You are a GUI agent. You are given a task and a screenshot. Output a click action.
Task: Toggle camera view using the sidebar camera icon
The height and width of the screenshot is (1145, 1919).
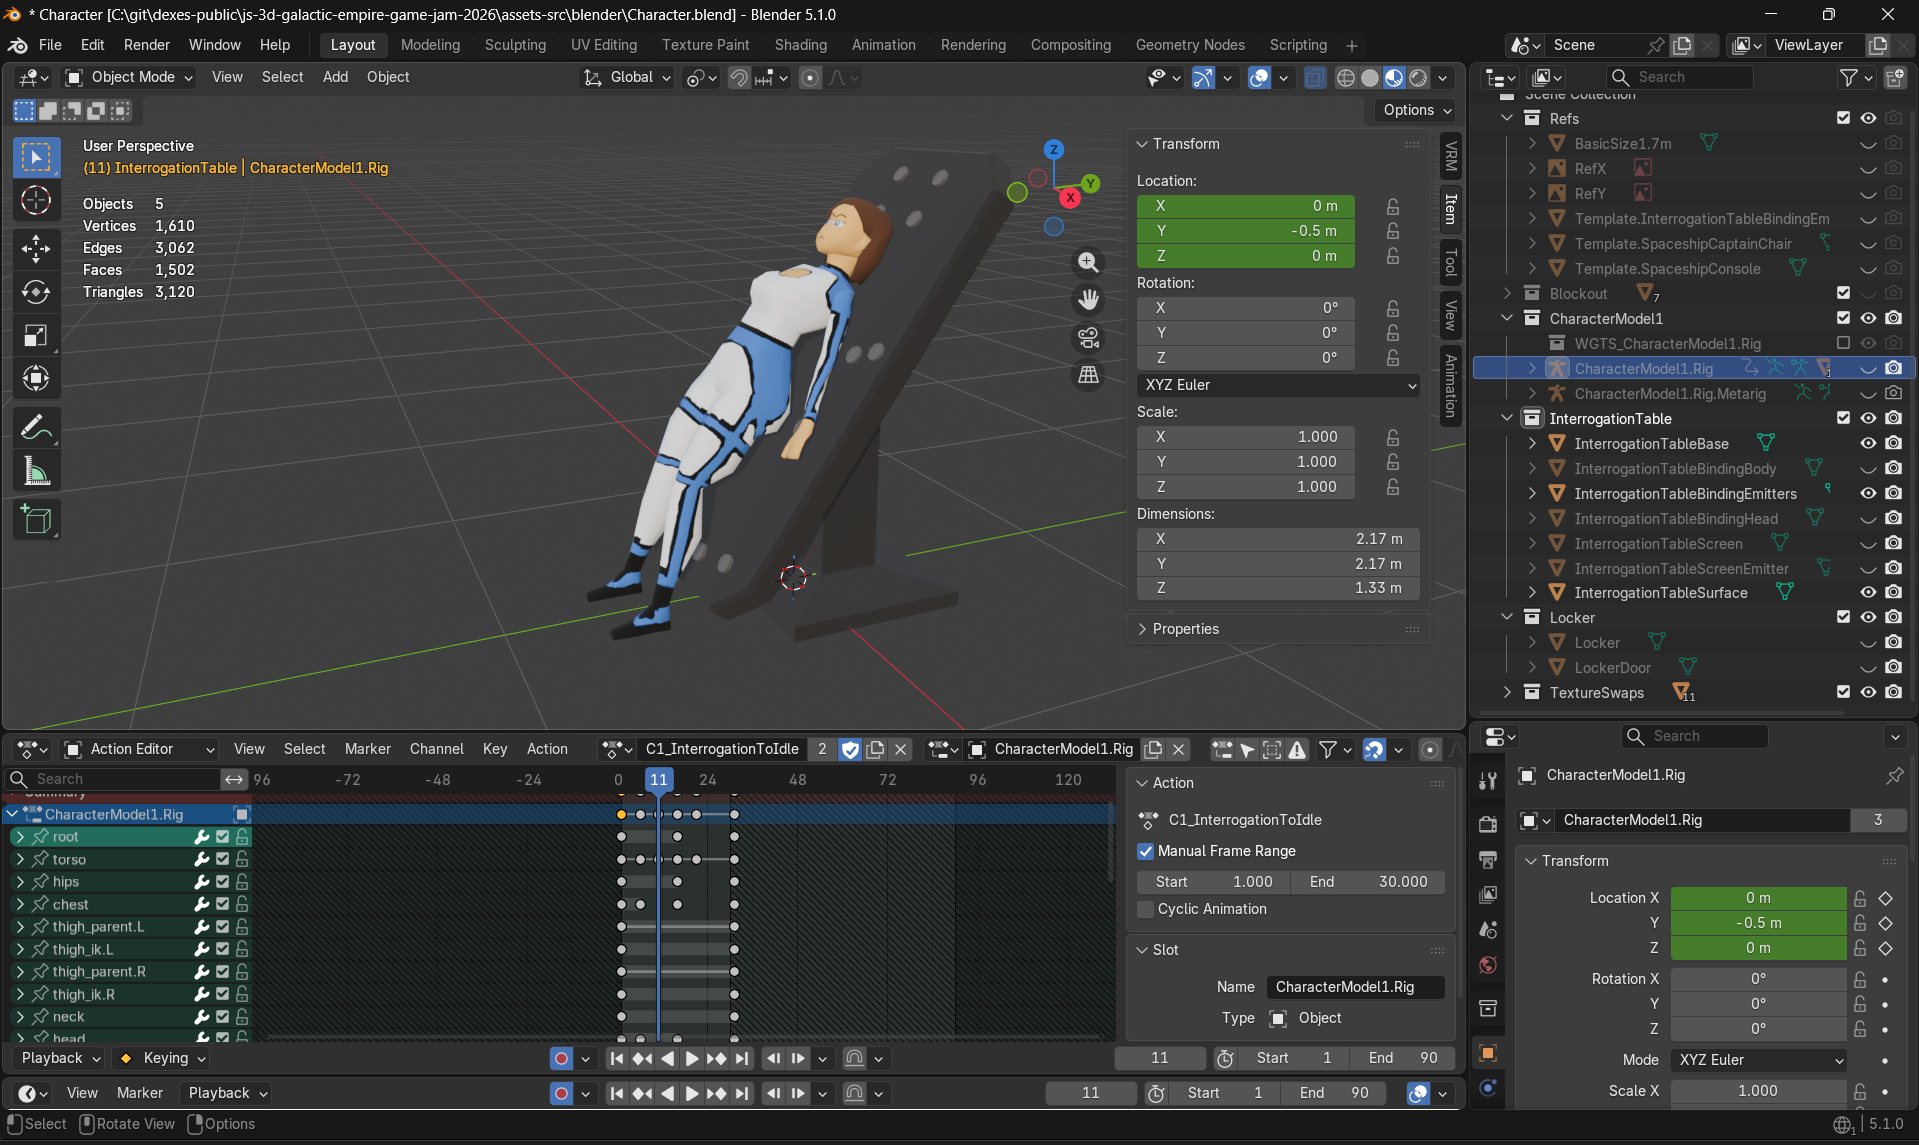pyautogui.click(x=1088, y=337)
